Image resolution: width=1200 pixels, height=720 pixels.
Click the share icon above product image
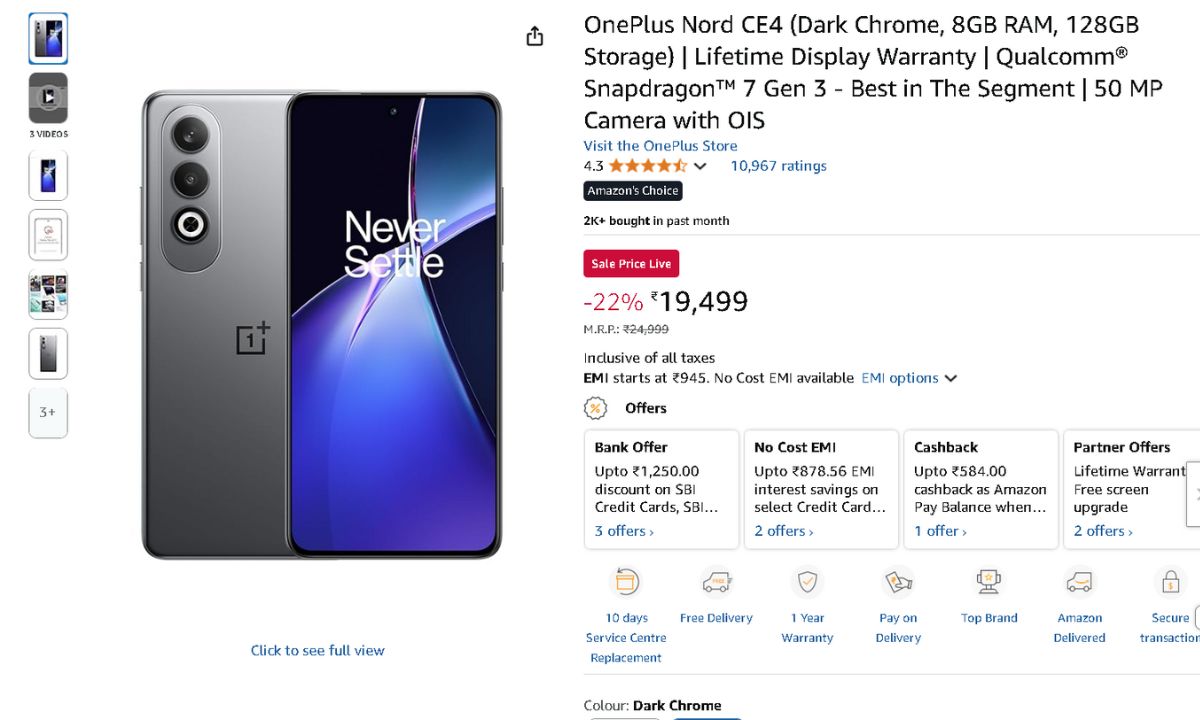click(x=535, y=36)
